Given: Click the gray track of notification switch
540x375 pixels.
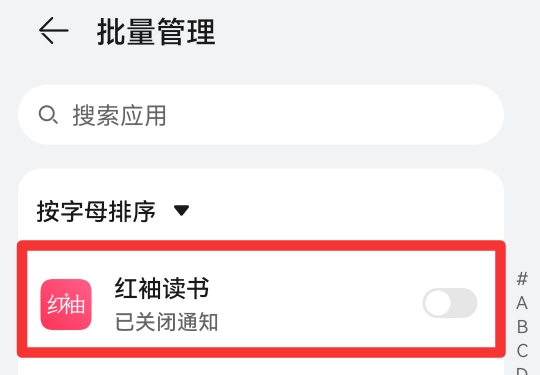Looking at the screenshot, I should [x=465, y=303].
